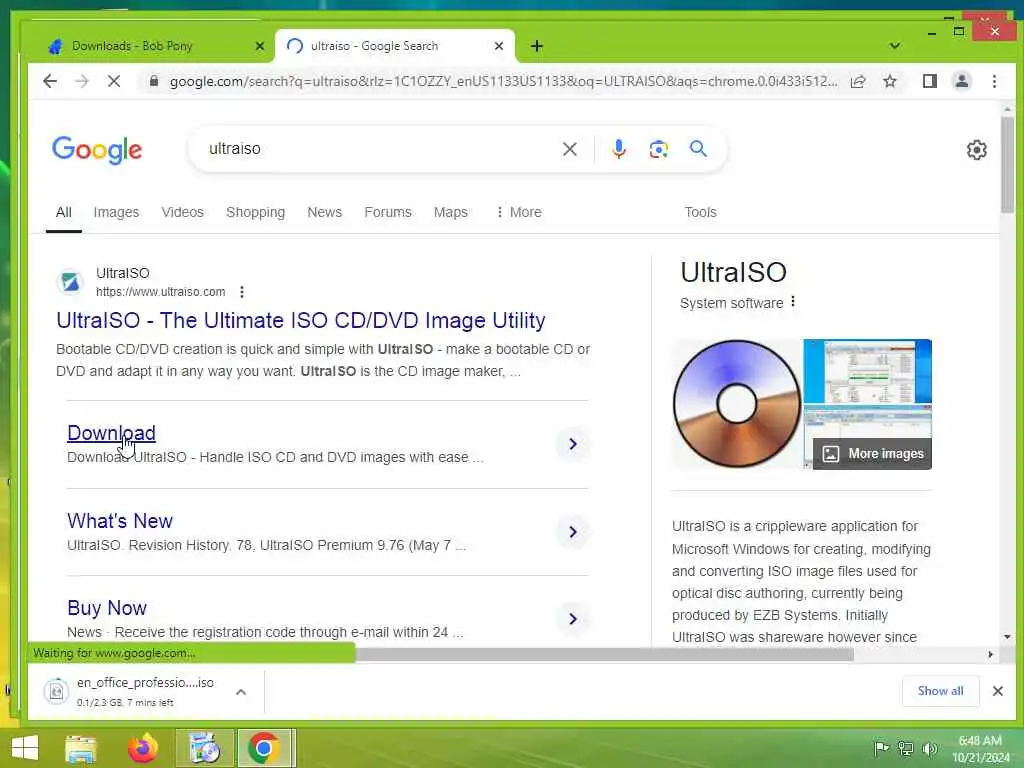Click the en_office_professio iso download item
The height and width of the screenshot is (768, 1024).
145,692
